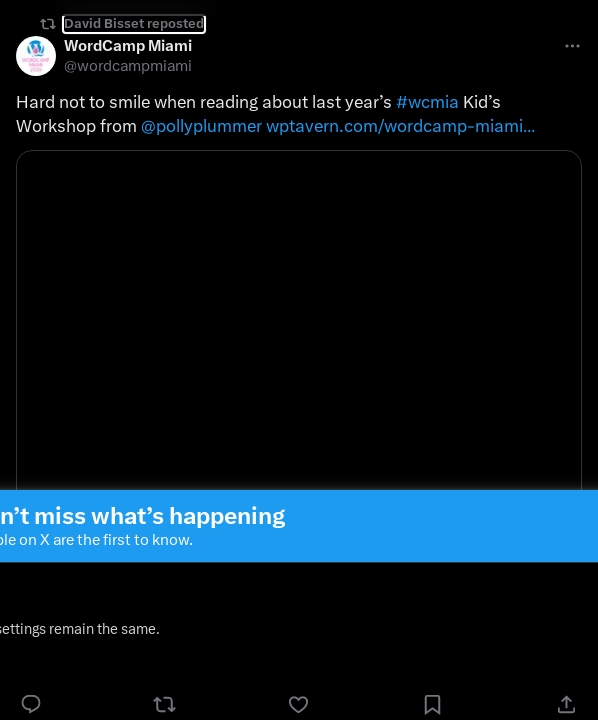The height and width of the screenshot is (720, 598).
Task: Open the WordCamp Miami display name
Action: point(128,46)
